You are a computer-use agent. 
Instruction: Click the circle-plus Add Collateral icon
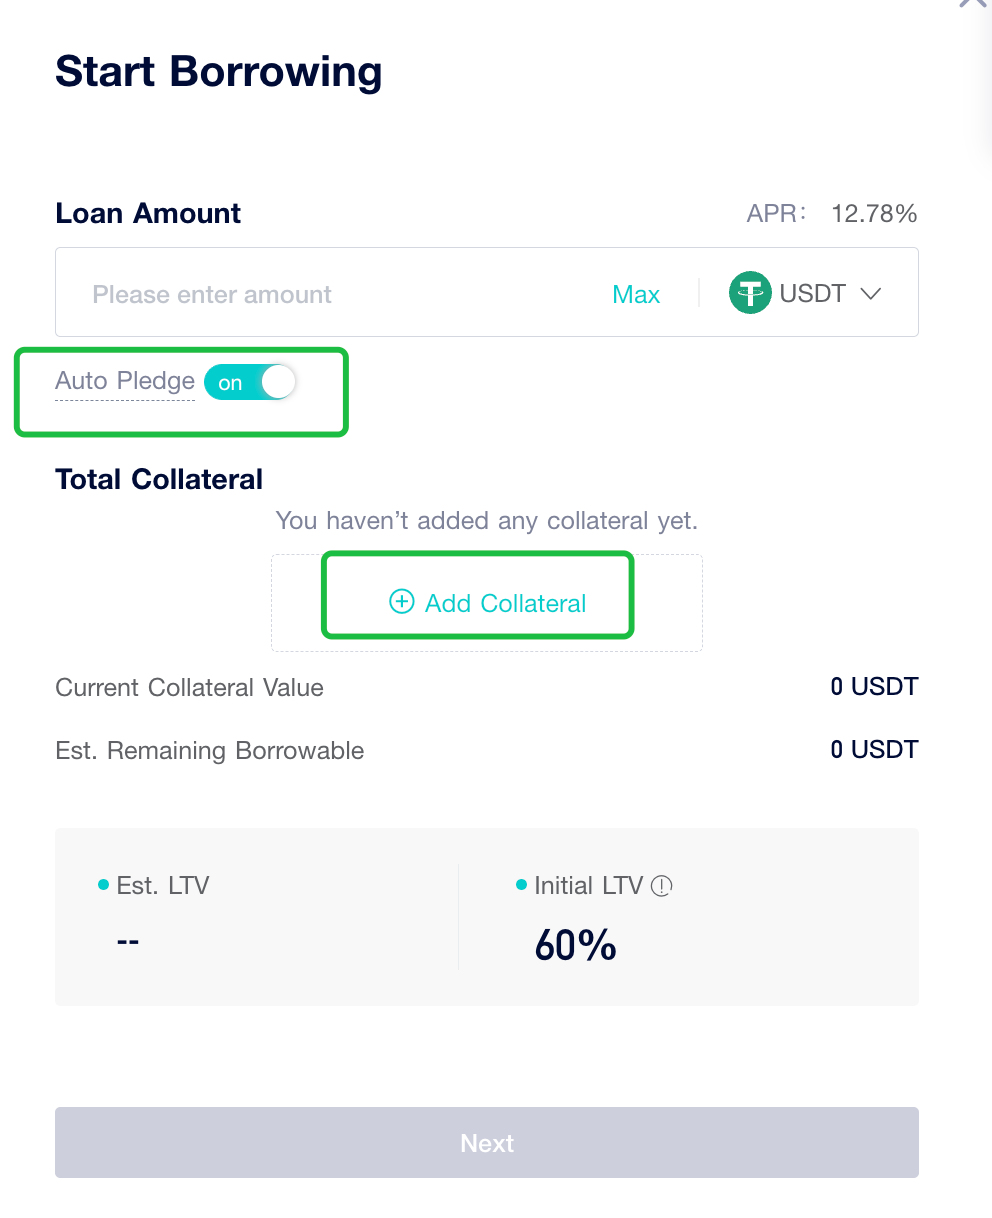[400, 602]
